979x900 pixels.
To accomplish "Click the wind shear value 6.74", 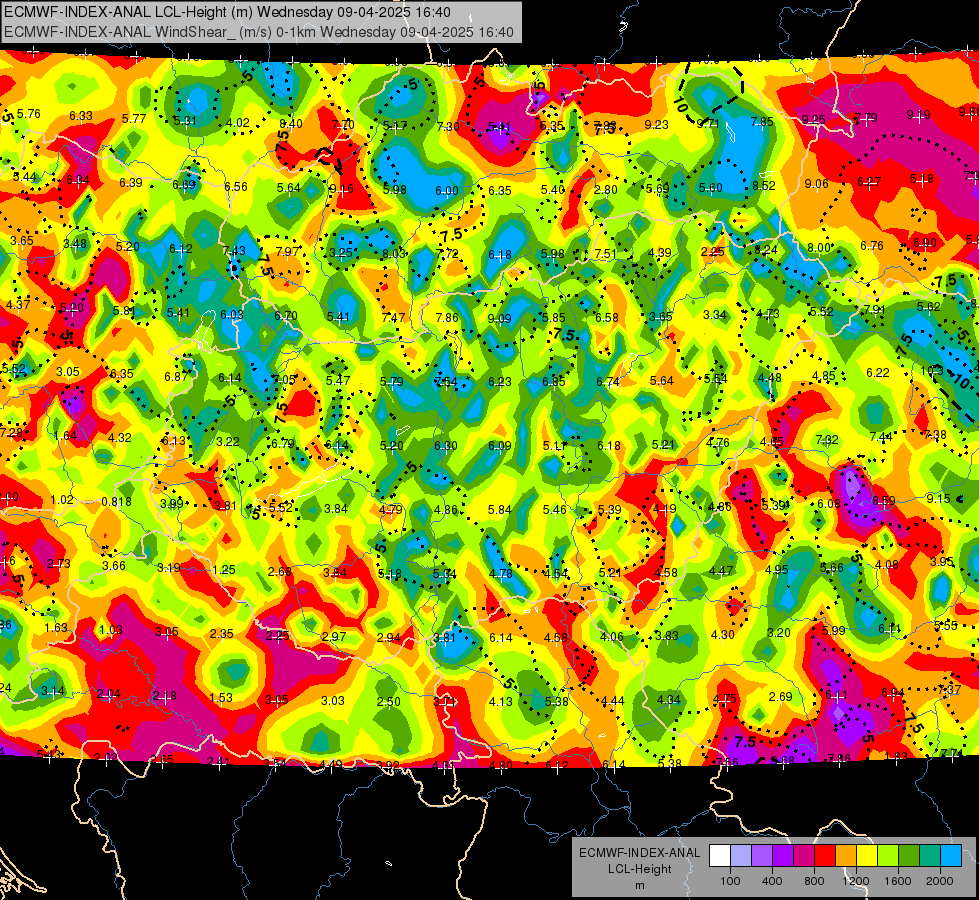I will tap(608, 381).
